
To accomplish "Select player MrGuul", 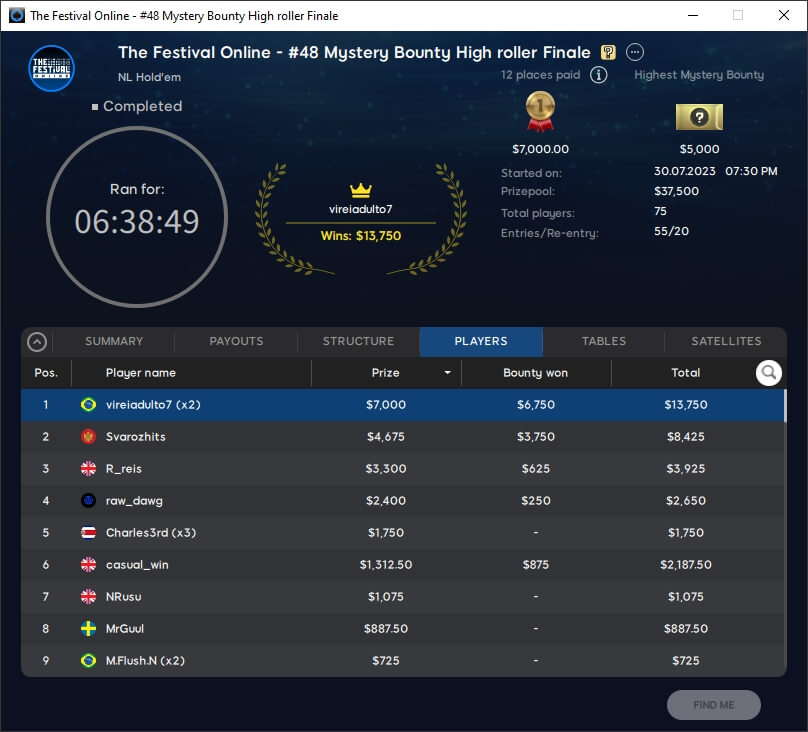I will (402, 628).
